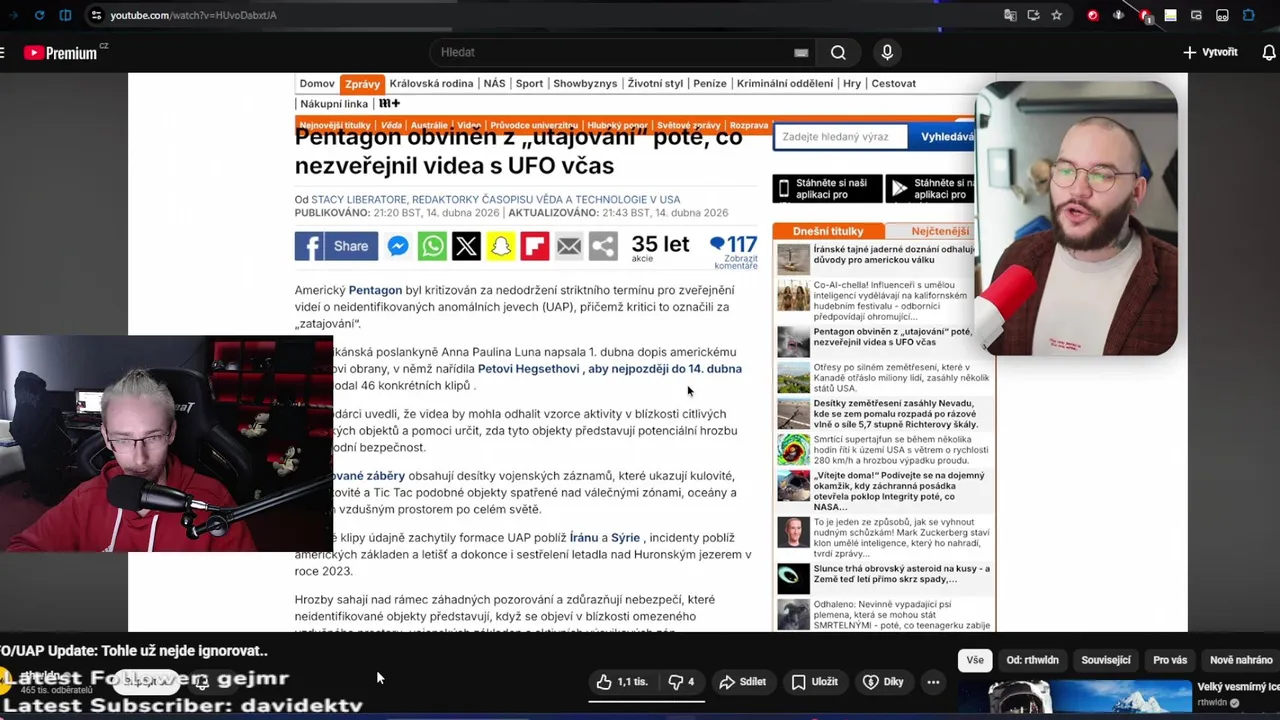Open the Sdílet share dialog

pyautogui.click(x=743, y=682)
